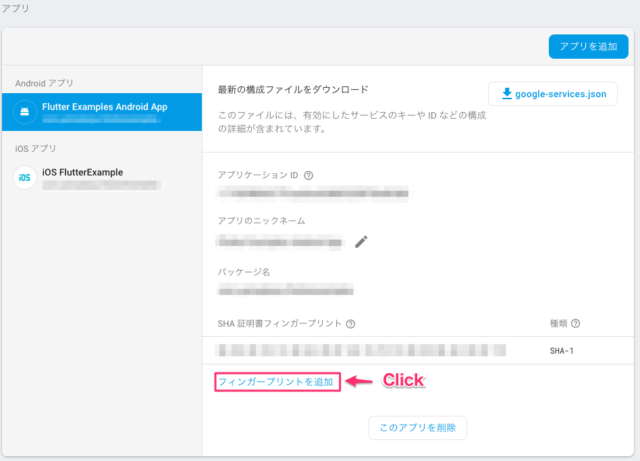This screenshot has height=461, width=640.
Task: Click the Android robot icon
Action: click(x=24, y=111)
